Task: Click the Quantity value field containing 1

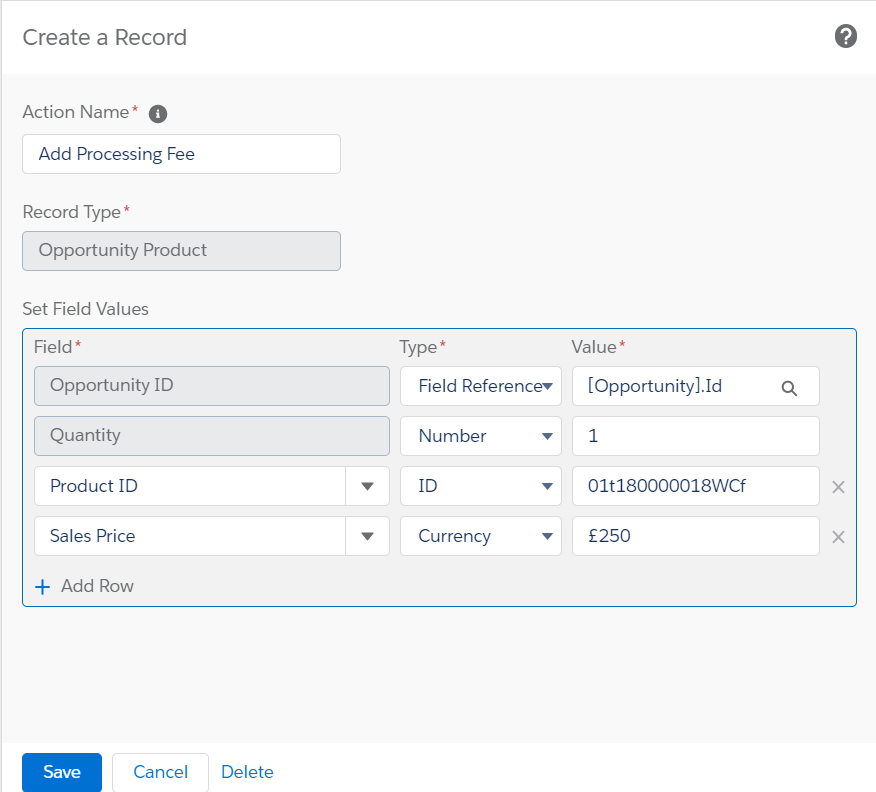Action: (x=695, y=436)
